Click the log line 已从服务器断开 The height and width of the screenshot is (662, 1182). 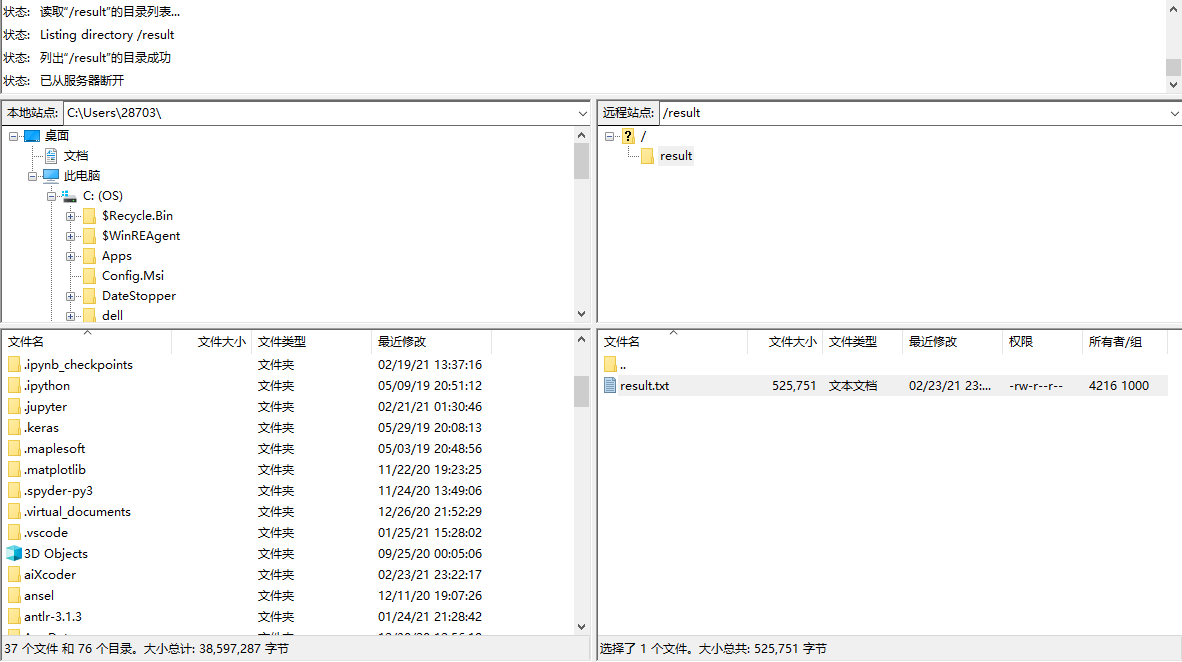(81, 81)
